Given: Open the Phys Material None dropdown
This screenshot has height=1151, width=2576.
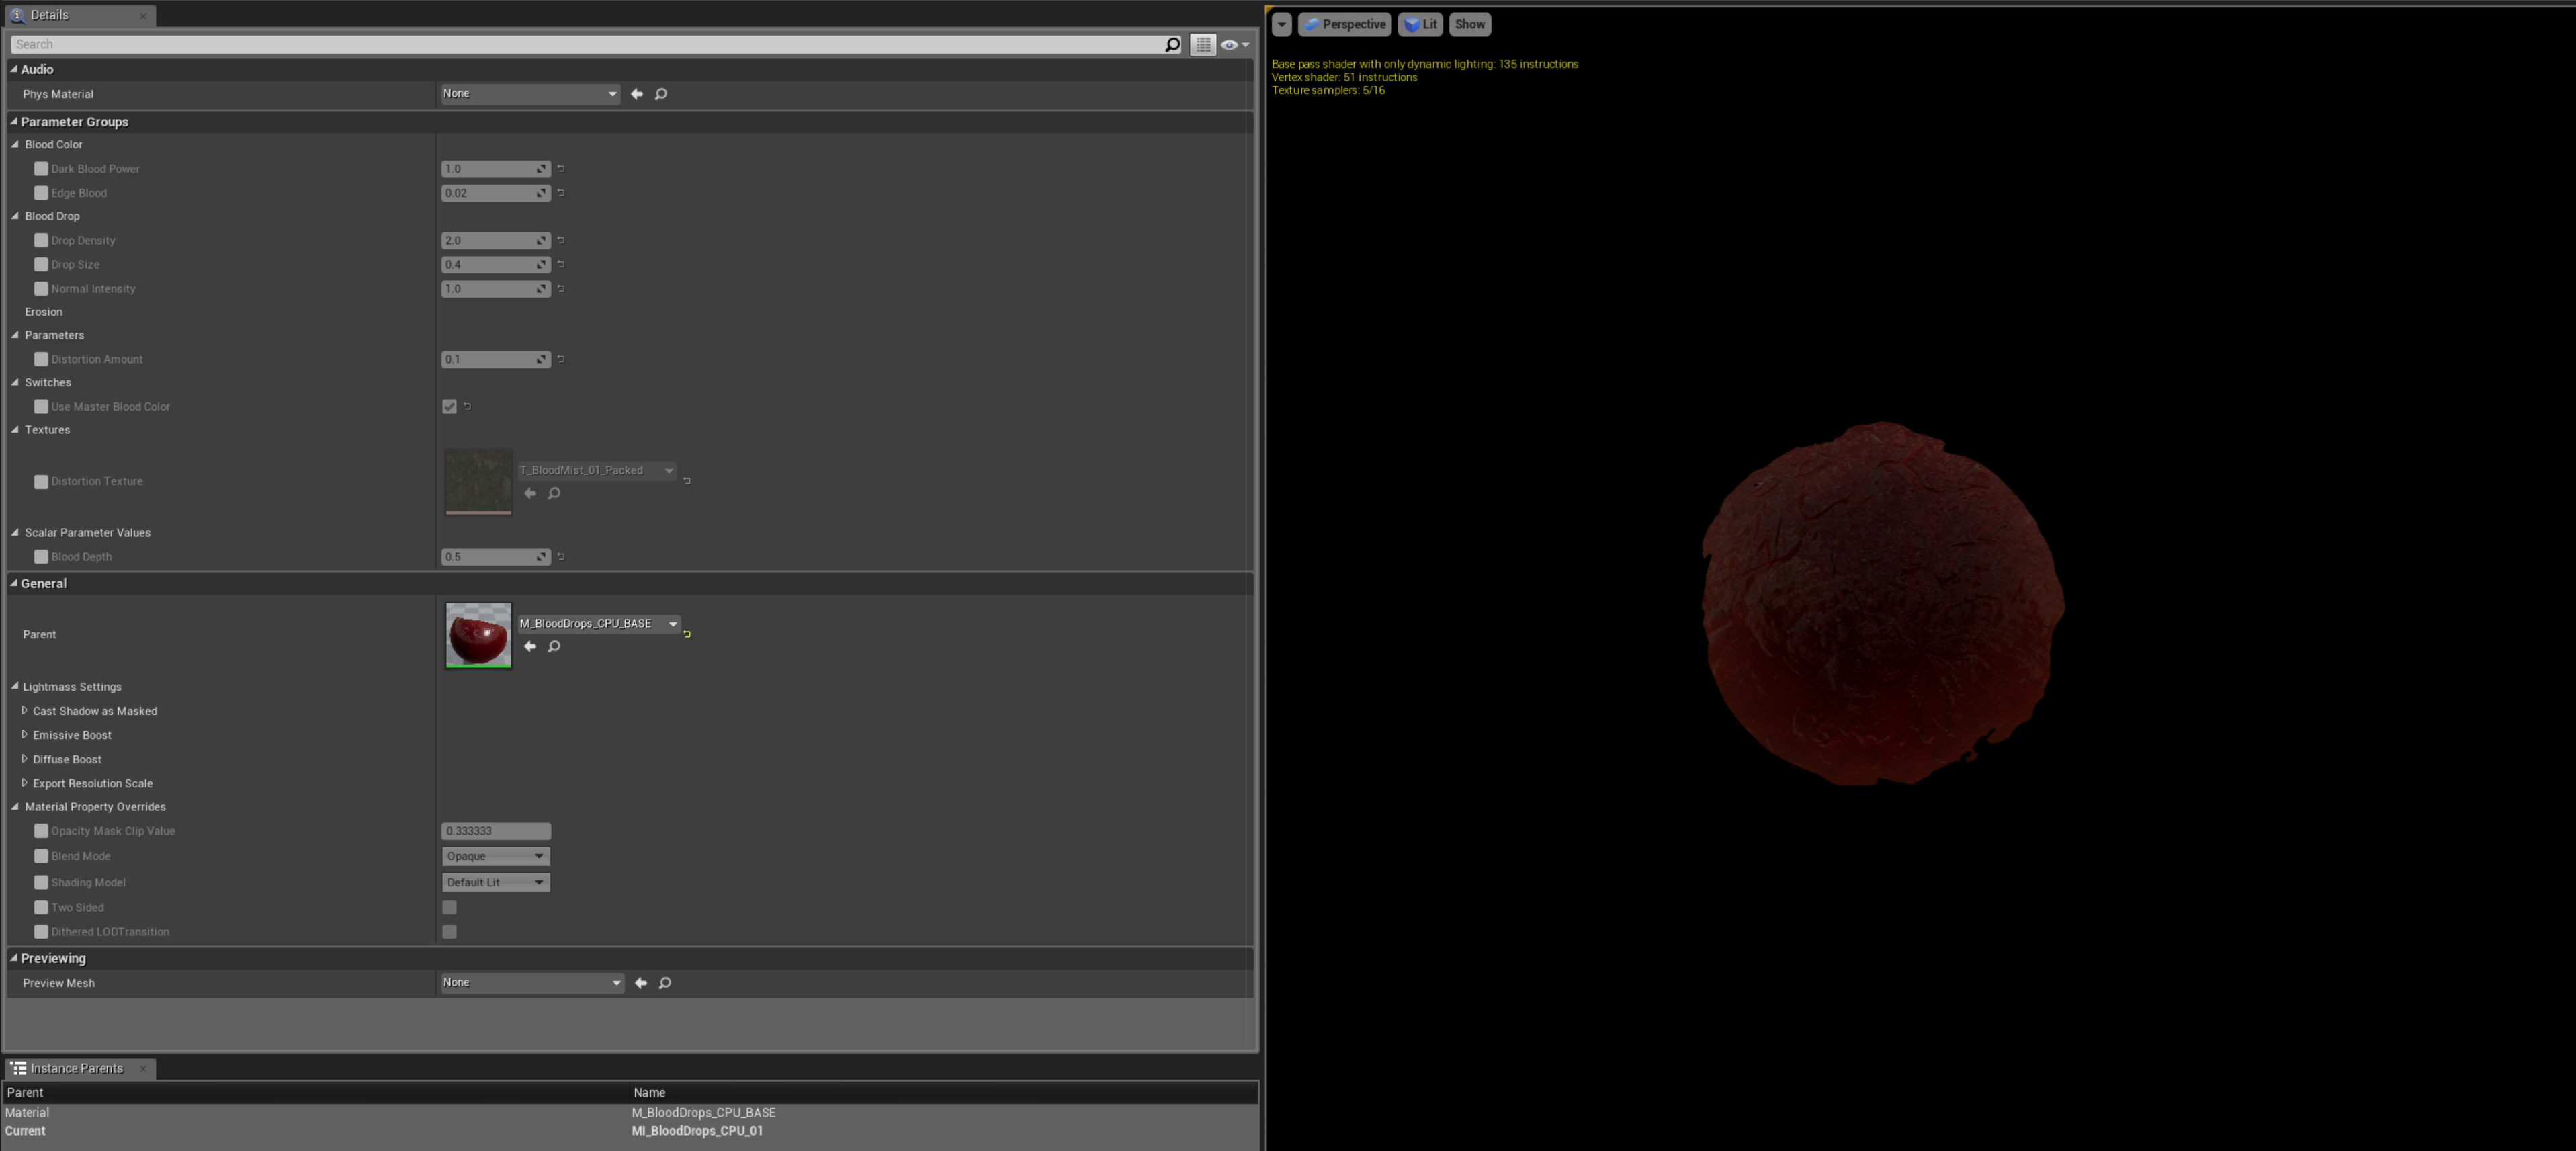Looking at the screenshot, I should (x=530, y=94).
